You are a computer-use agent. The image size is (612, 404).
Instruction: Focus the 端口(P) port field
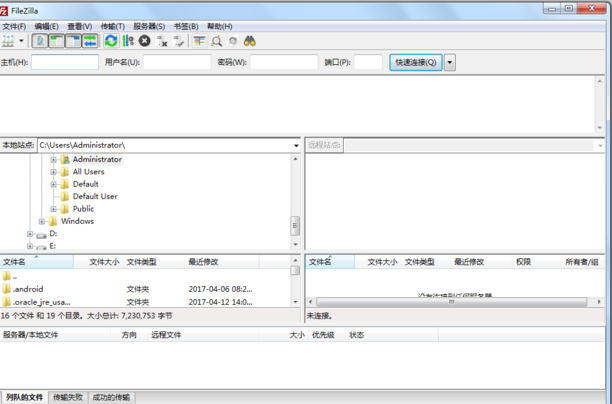pos(368,62)
